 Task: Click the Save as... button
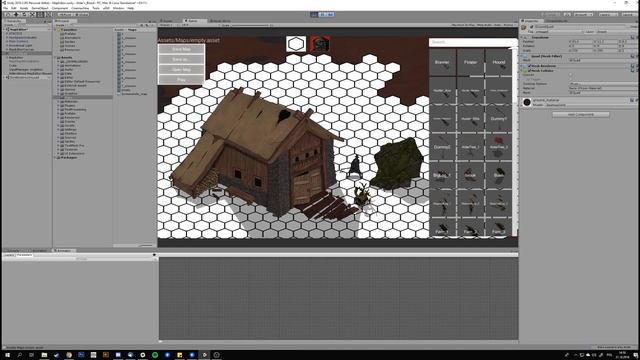(x=182, y=60)
